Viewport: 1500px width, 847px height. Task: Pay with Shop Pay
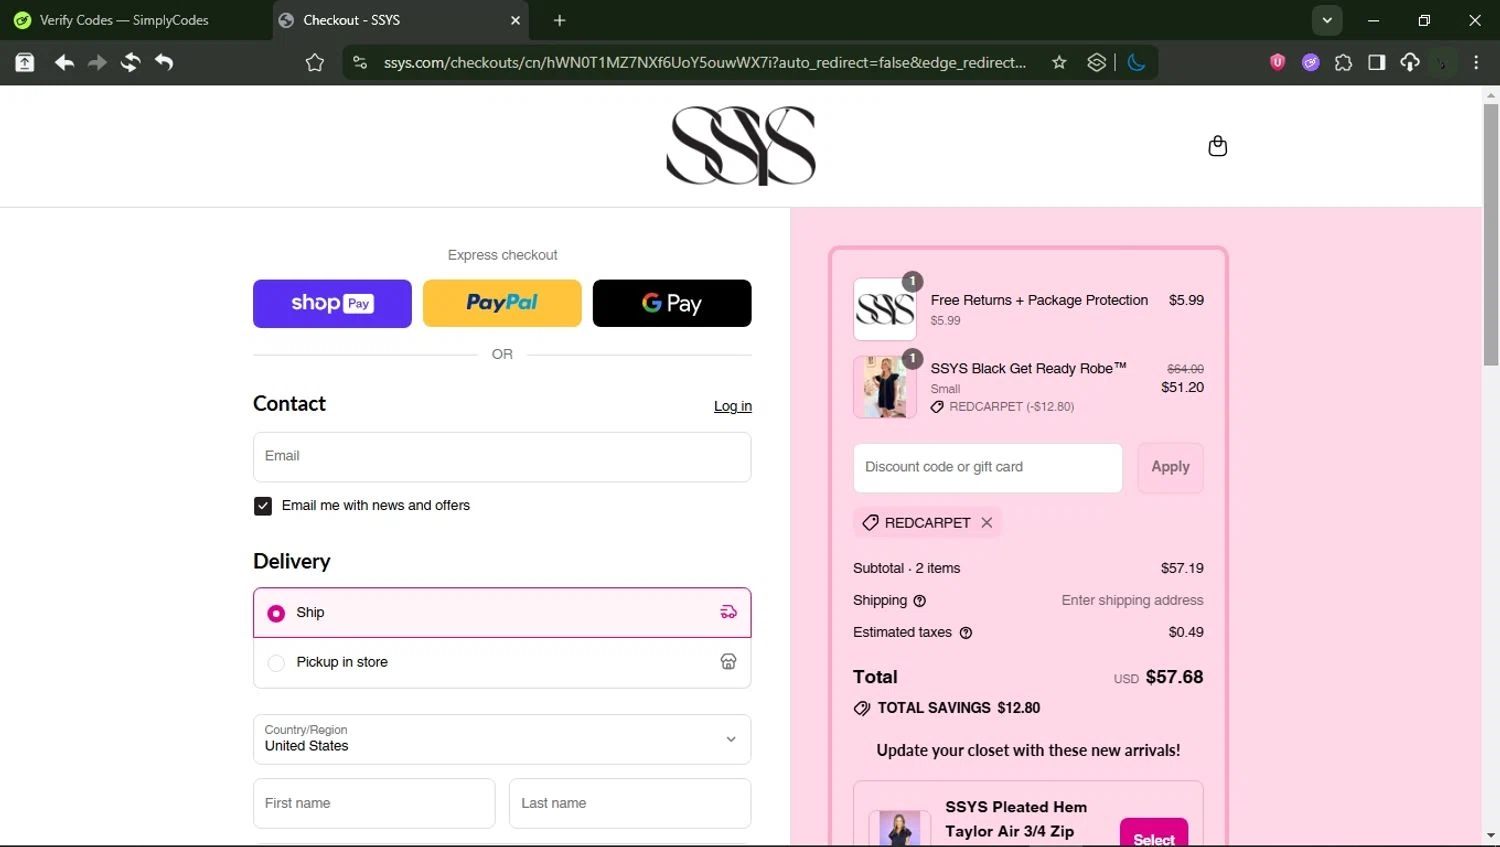point(332,303)
